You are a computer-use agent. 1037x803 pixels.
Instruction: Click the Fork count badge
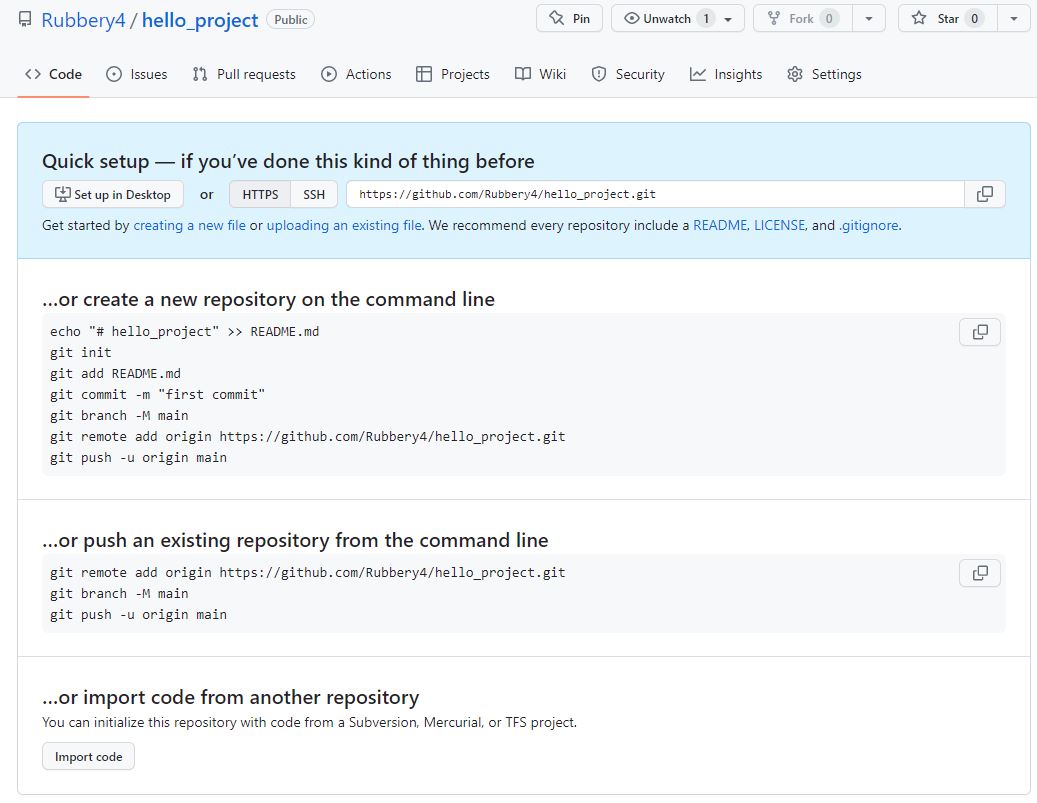(x=829, y=19)
